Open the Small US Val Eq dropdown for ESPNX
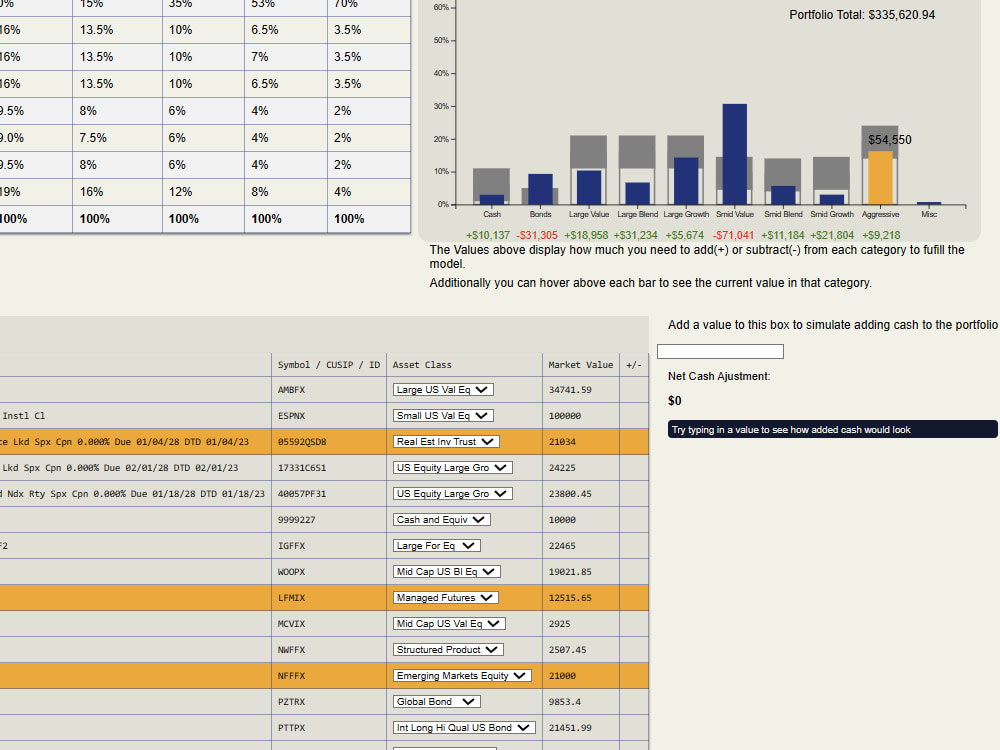1000x750 pixels. pyautogui.click(x=443, y=415)
